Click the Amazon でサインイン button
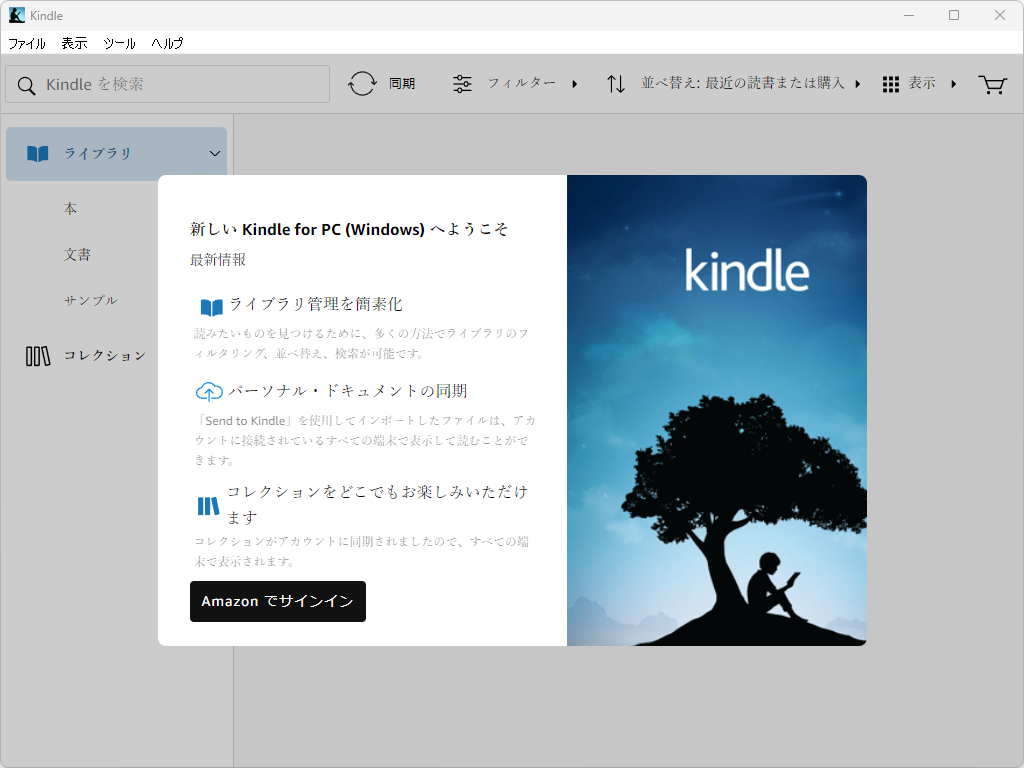This screenshot has width=1024, height=768. point(277,601)
